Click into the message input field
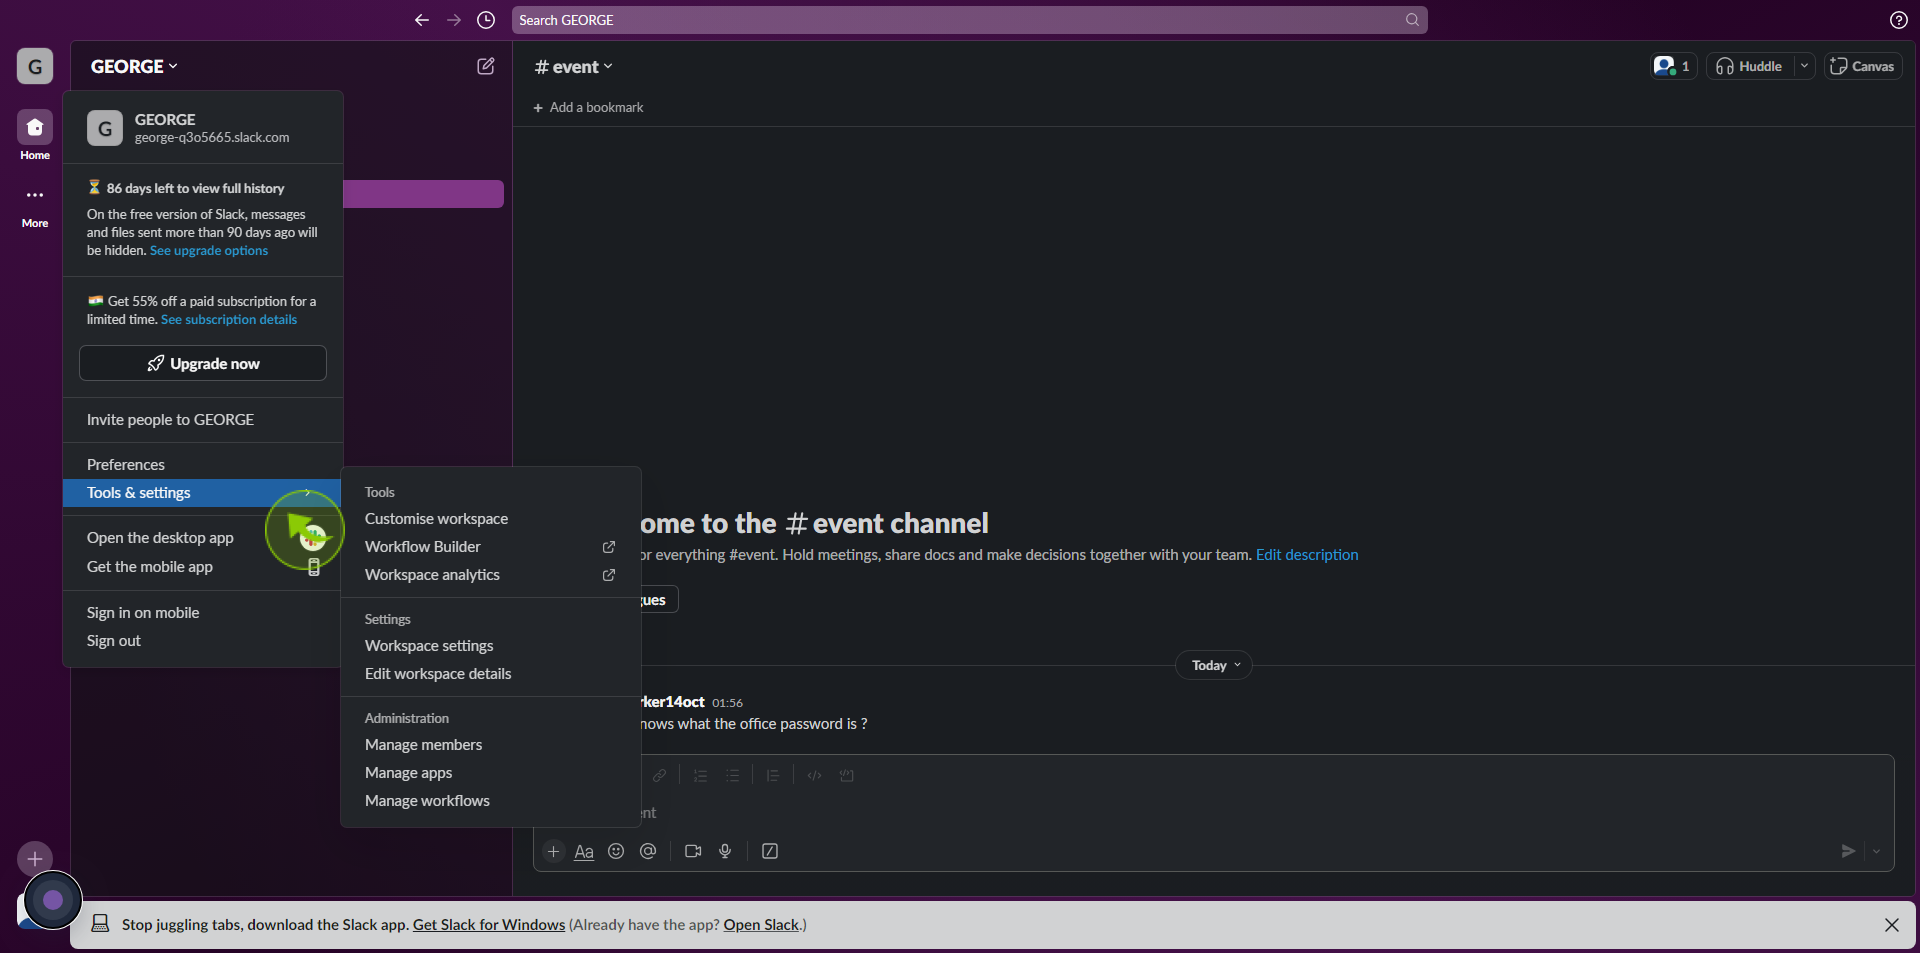The width and height of the screenshot is (1920, 953). pyautogui.click(x=1214, y=813)
